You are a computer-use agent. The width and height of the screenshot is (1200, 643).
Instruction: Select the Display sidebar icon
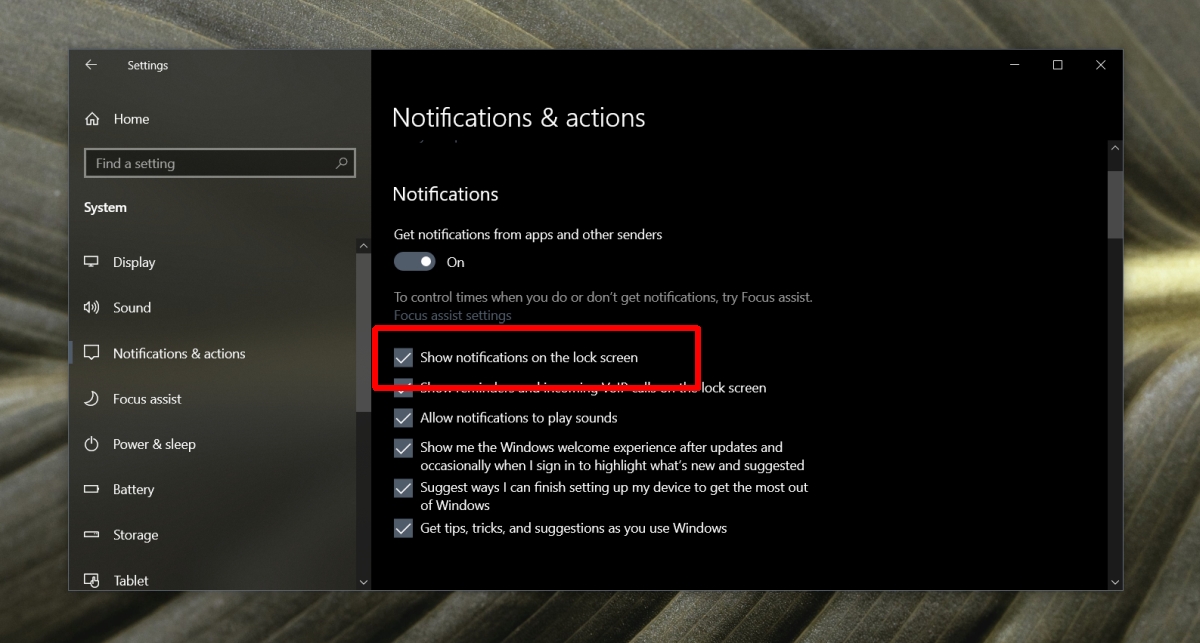93,262
